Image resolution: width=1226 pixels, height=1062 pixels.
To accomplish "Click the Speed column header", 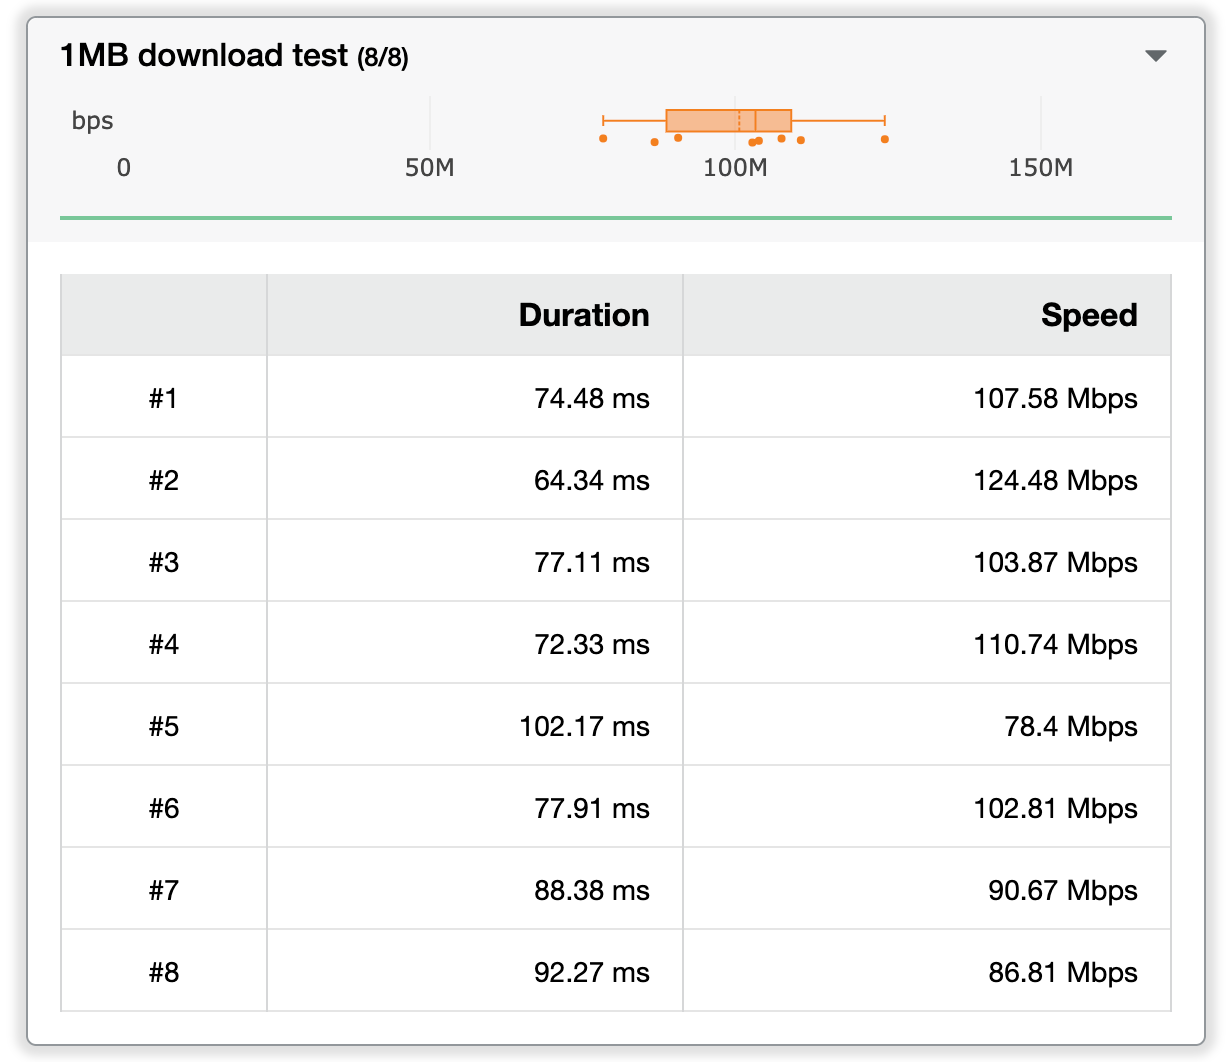I will (x=1088, y=315).
